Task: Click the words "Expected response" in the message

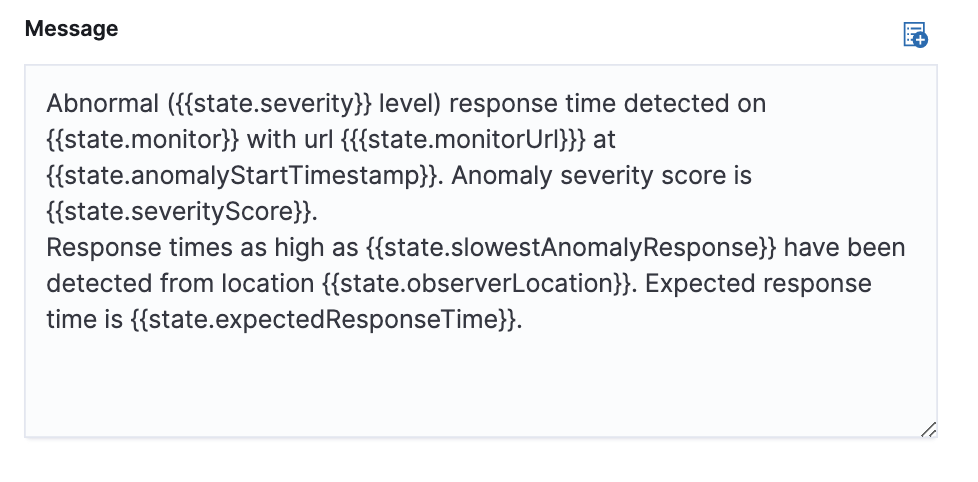Action: (x=758, y=283)
